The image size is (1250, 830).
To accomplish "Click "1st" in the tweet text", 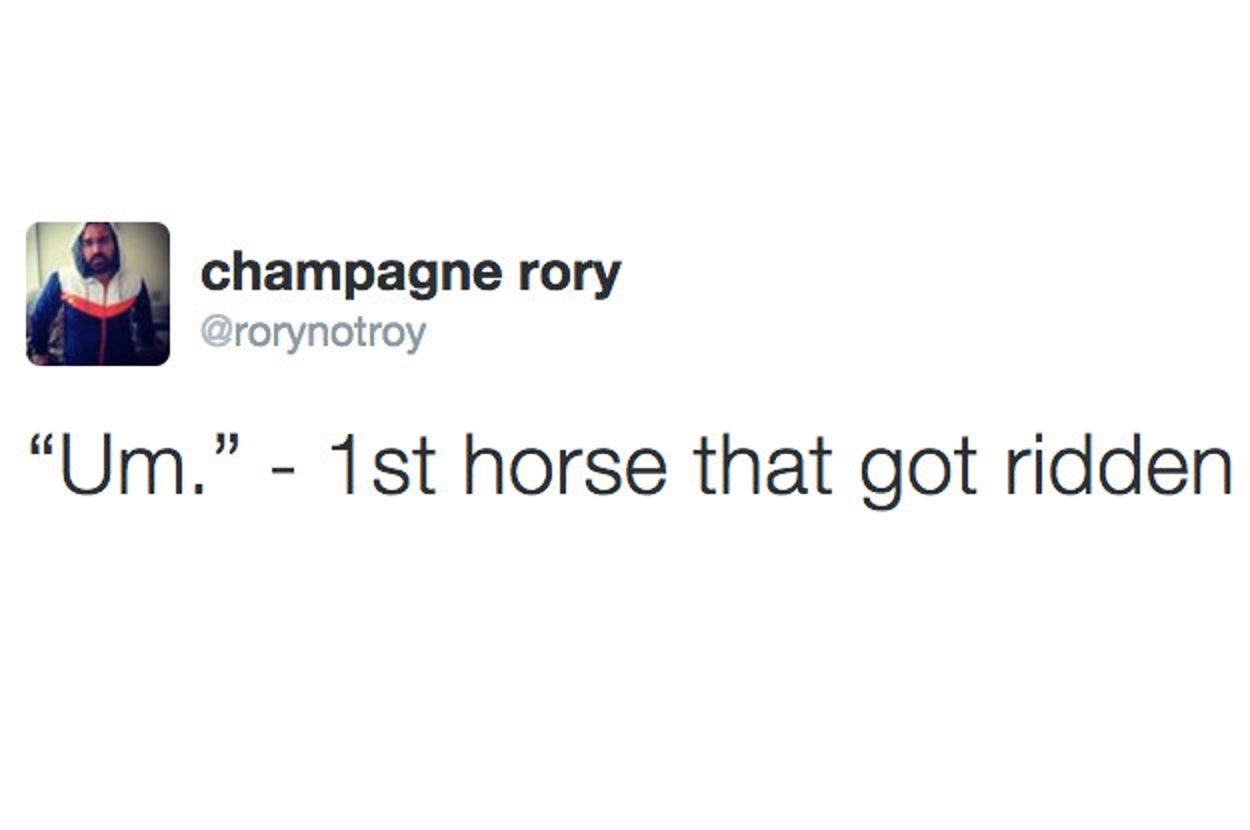I will (x=380, y=467).
